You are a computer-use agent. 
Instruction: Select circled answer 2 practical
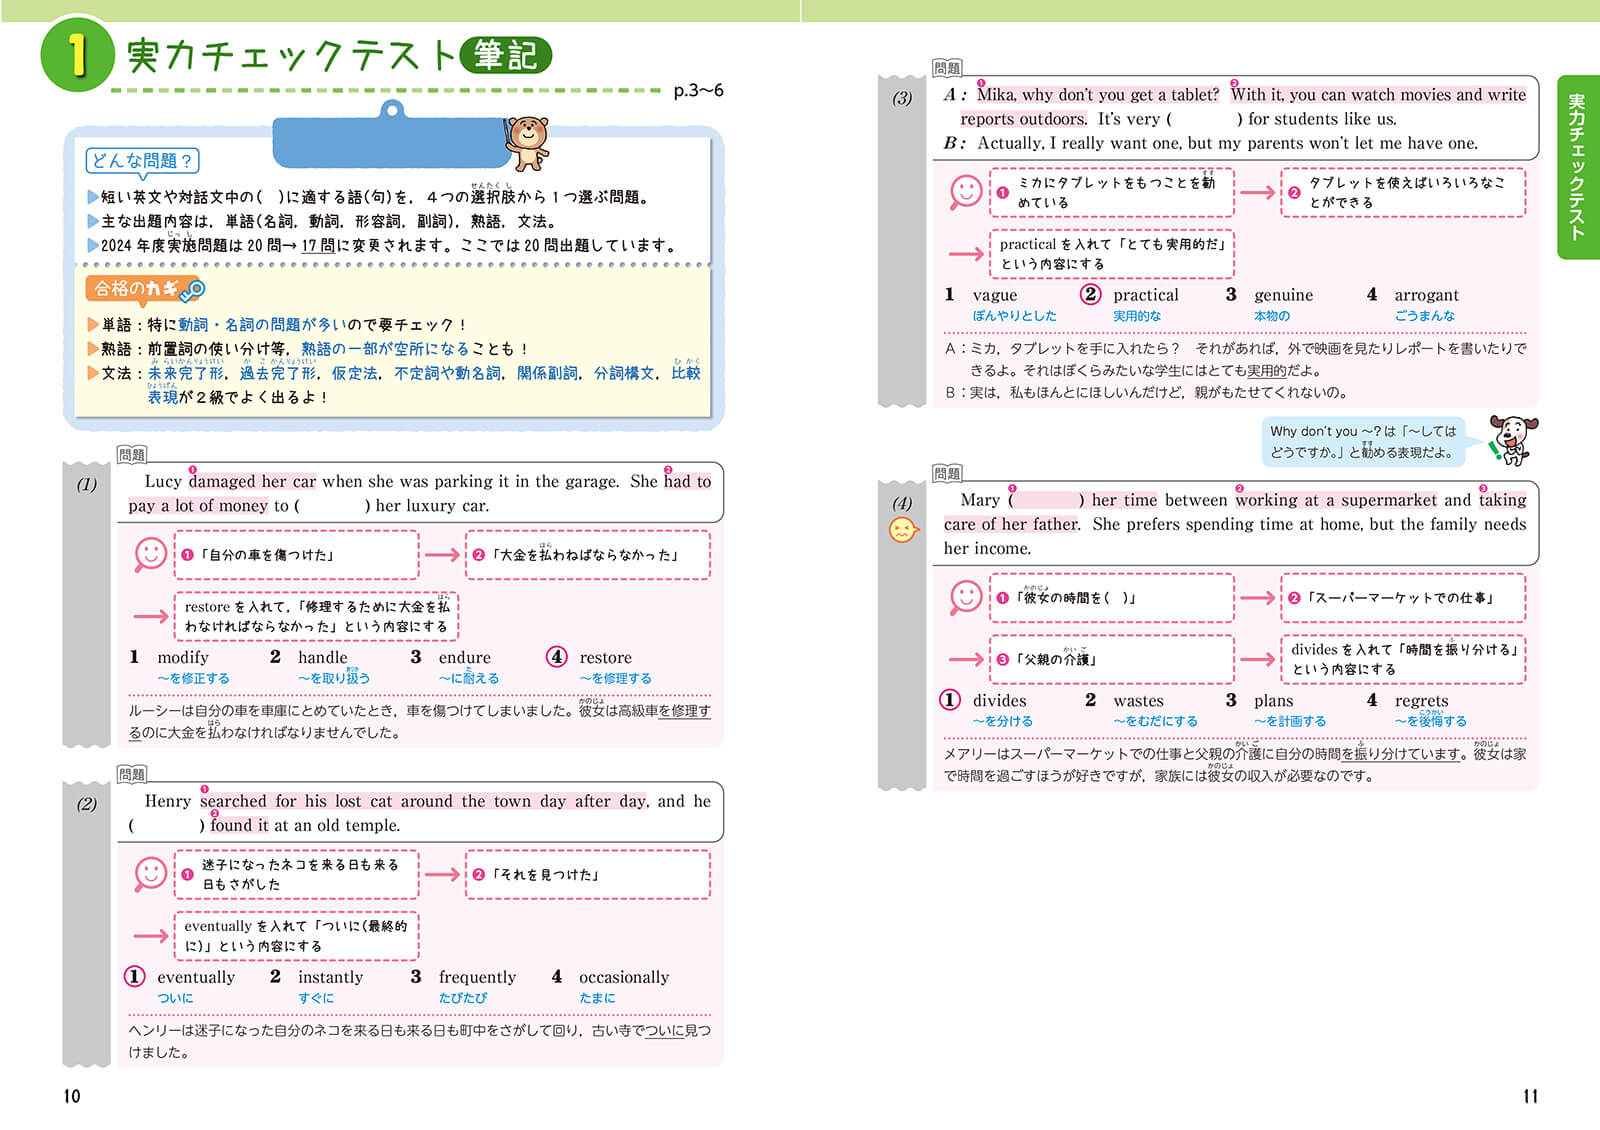1090,295
